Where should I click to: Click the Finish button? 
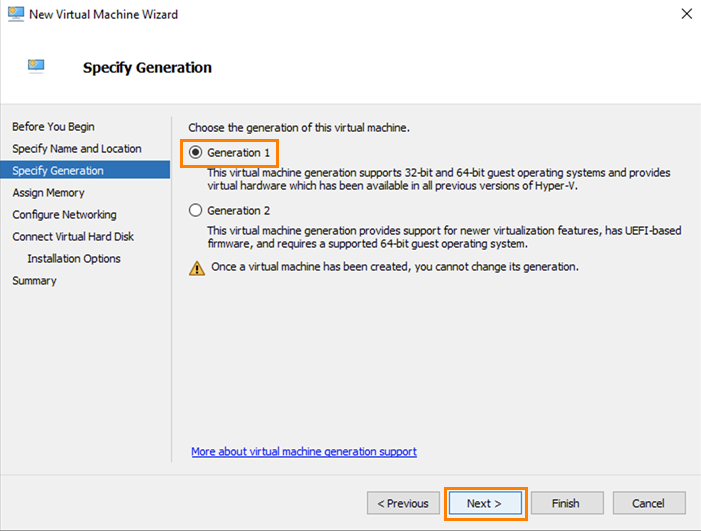[x=567, y=503]
